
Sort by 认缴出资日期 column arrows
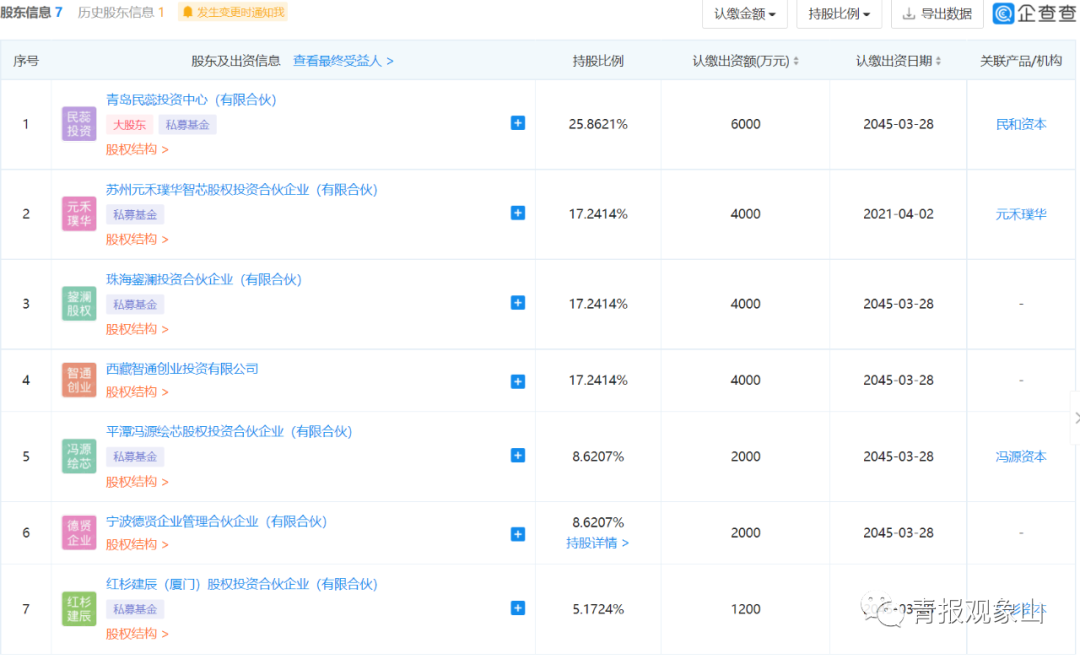(x=938, y=61)
